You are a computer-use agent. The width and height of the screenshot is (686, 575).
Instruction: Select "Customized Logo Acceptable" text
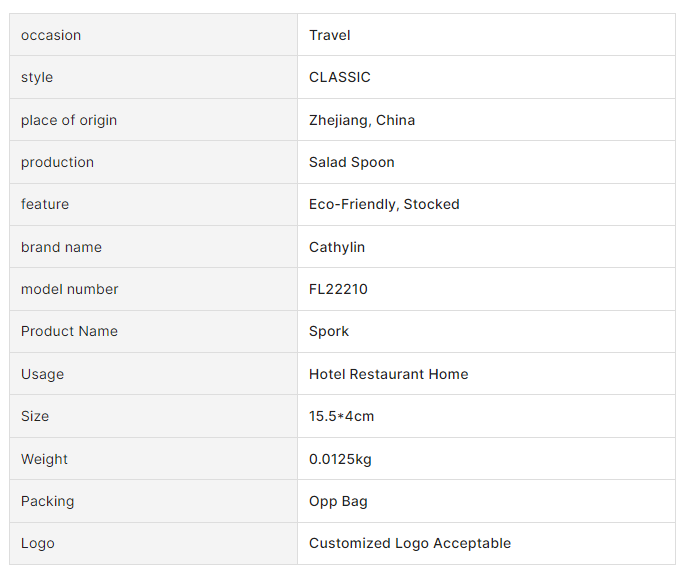[410, 543]
